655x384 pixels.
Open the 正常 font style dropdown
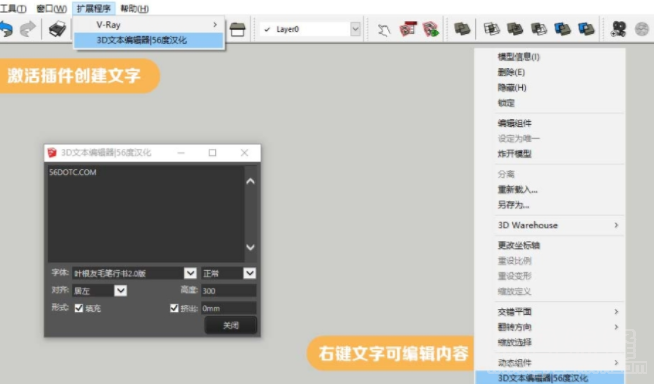point(249,273)
